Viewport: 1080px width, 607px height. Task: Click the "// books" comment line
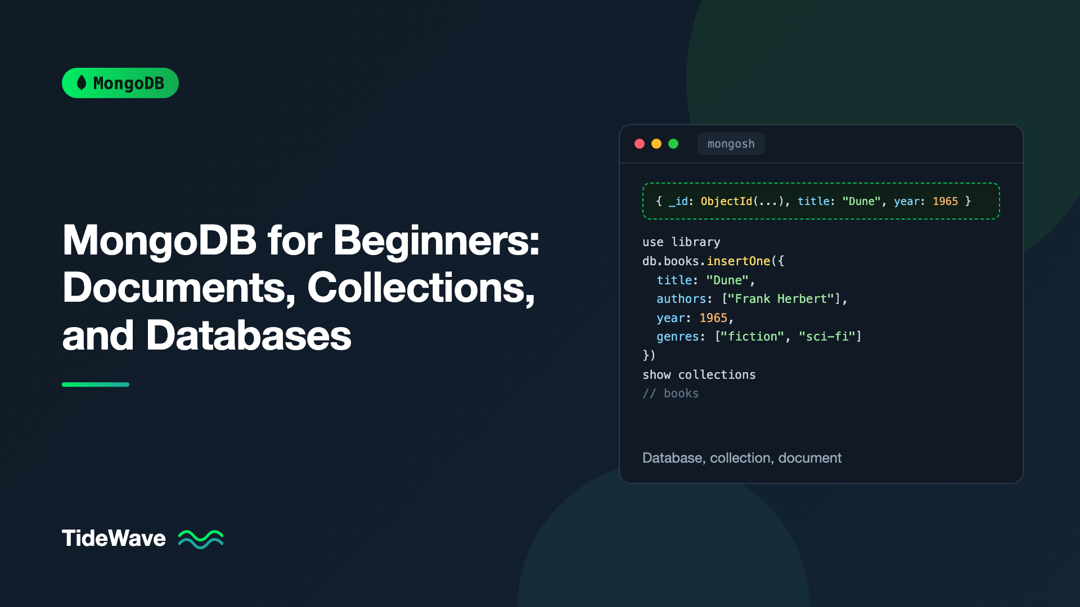pyautogui.click(x=670, y=393)
